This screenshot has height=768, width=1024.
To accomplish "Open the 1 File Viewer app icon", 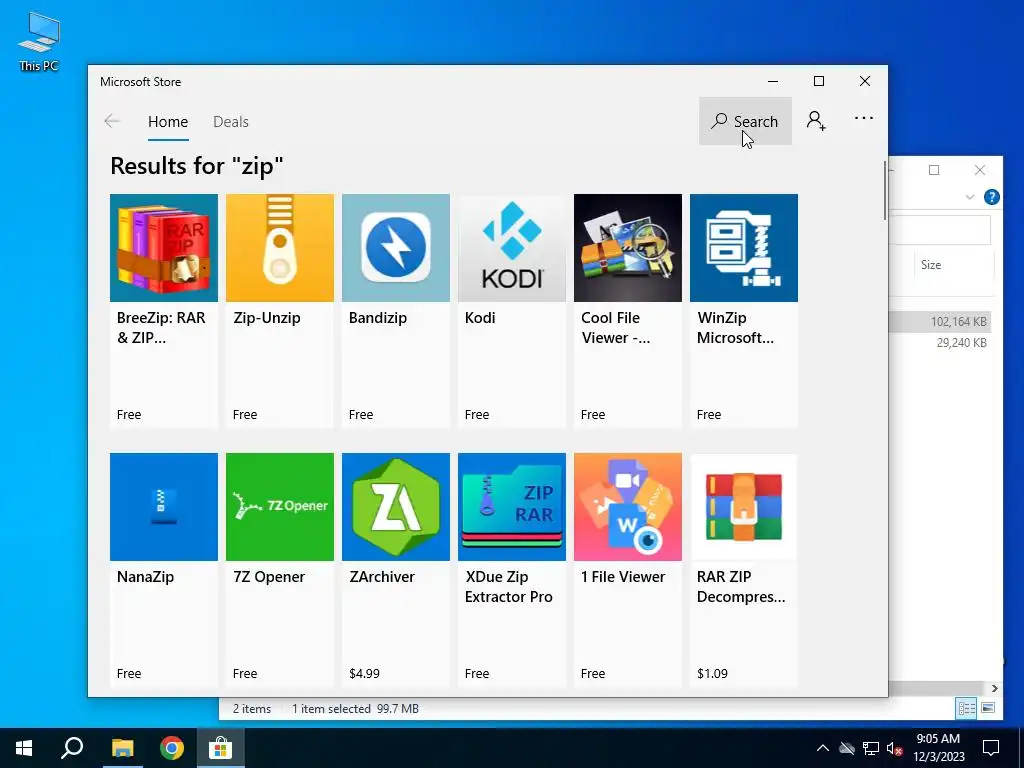I will (x=628, y=507).
